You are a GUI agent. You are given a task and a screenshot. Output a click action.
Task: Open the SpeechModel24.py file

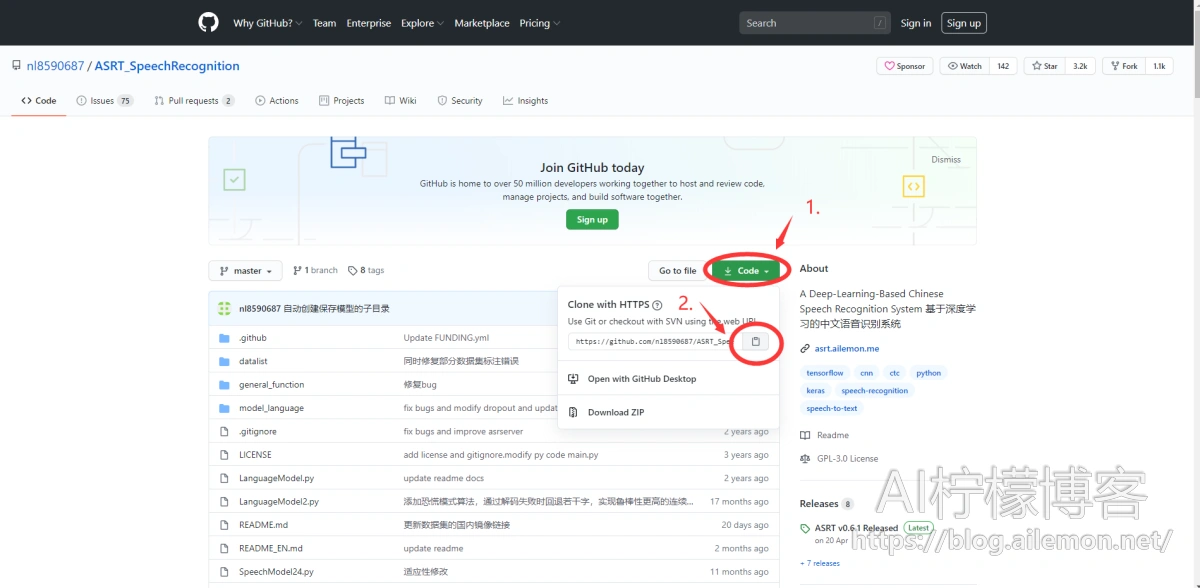click(x=276, y=572)
